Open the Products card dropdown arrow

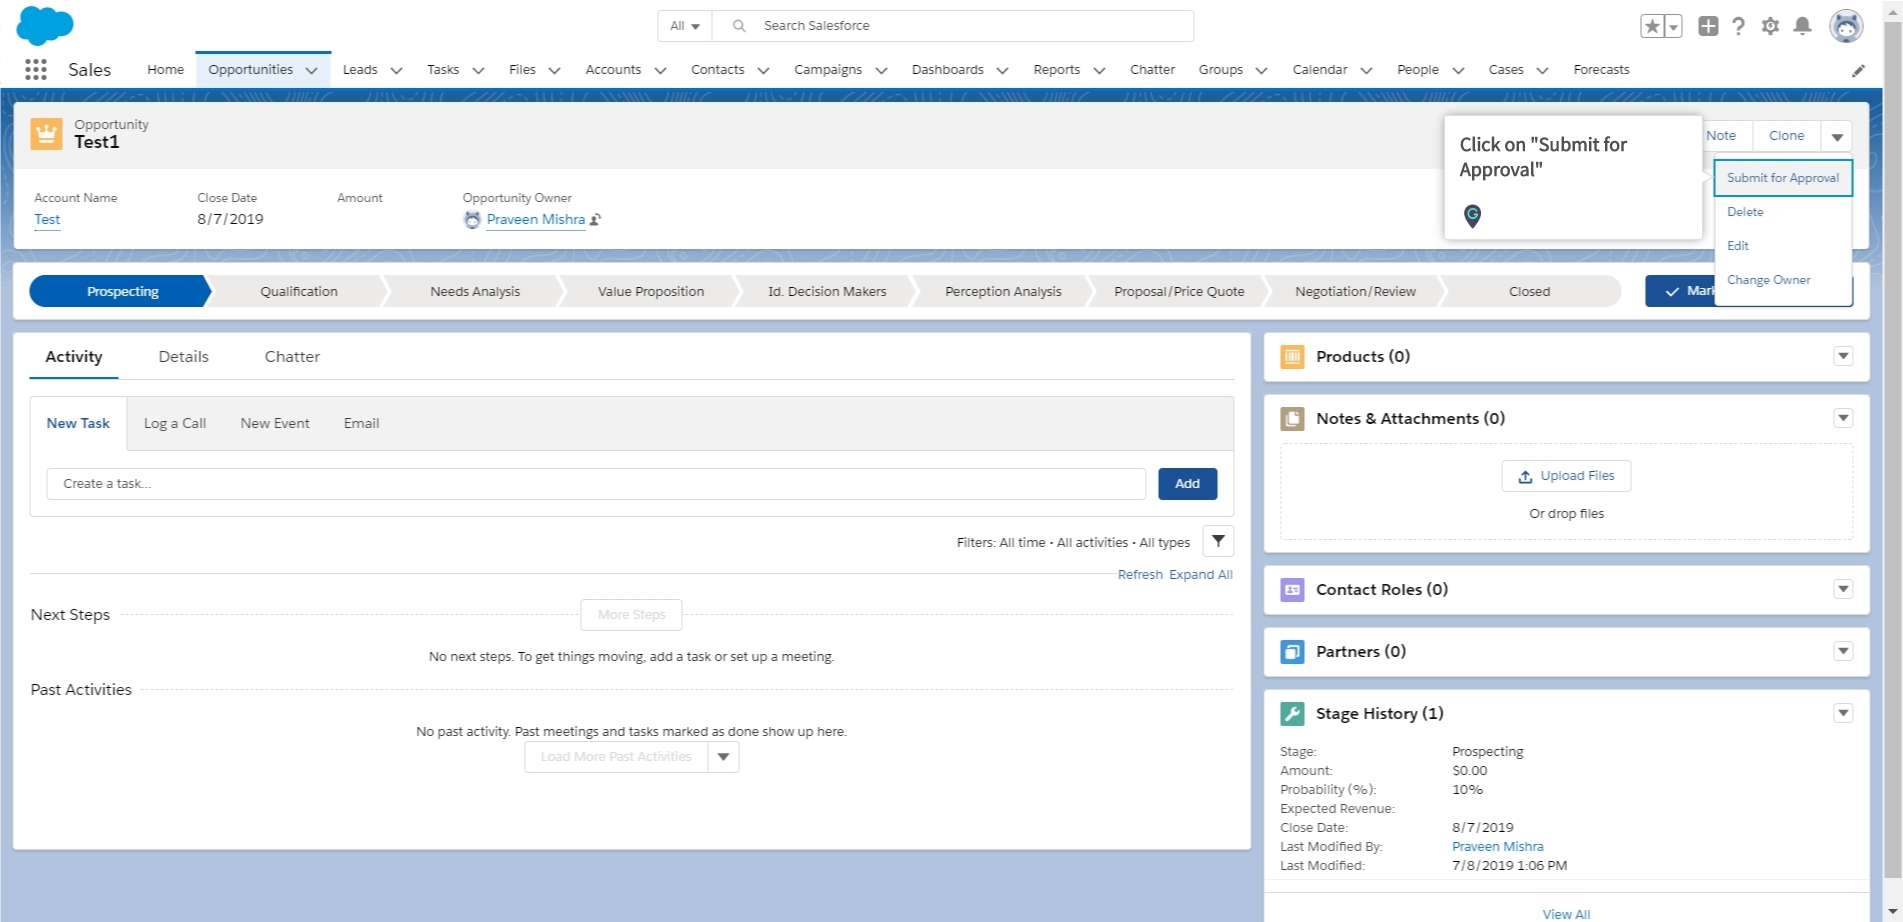(1843, 357)
